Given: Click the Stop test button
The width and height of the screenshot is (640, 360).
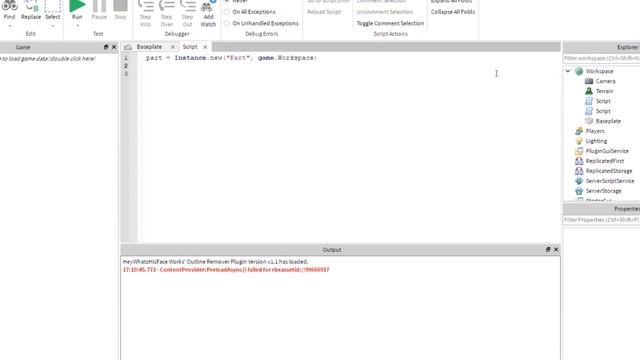Looking at the screenshot, I should tap(120, 10).
